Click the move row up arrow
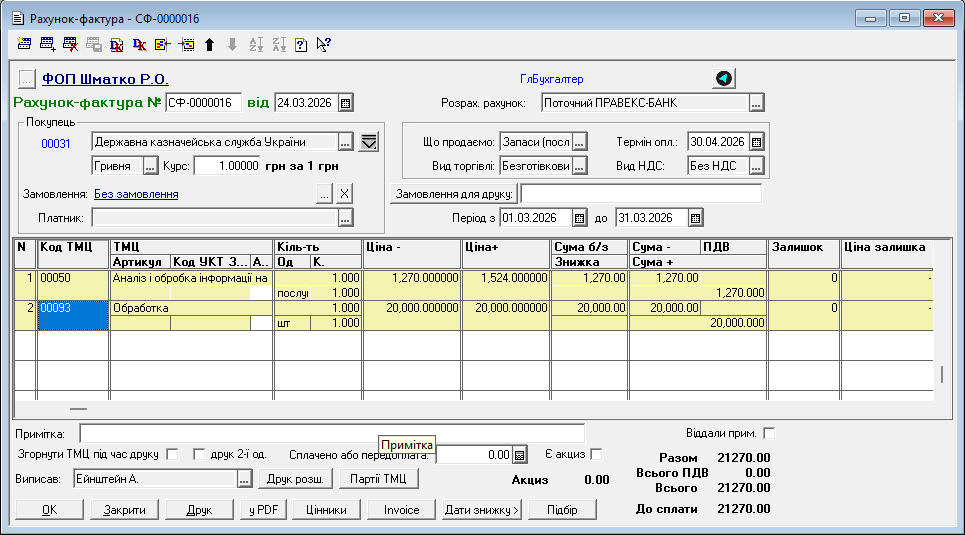The width and height of the screenshot is (965, 535). pyautogui.click(x=209, y=44)
